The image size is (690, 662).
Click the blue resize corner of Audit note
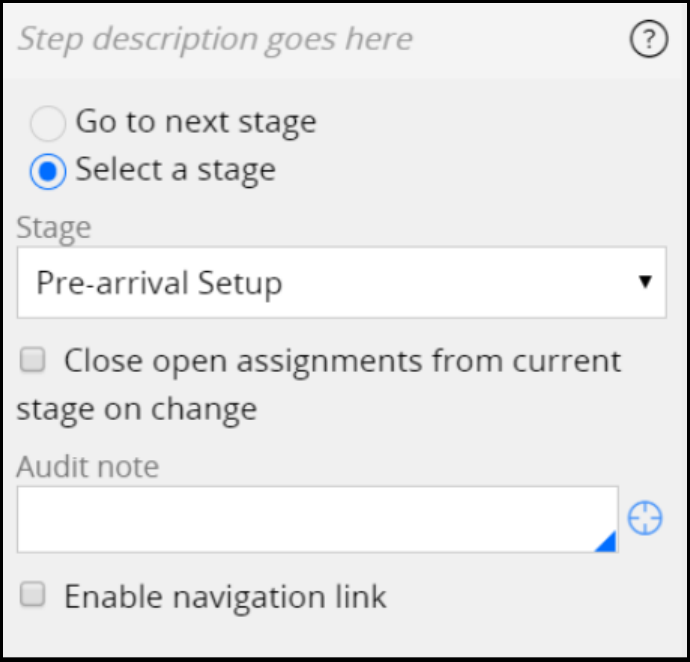[606, 542]
